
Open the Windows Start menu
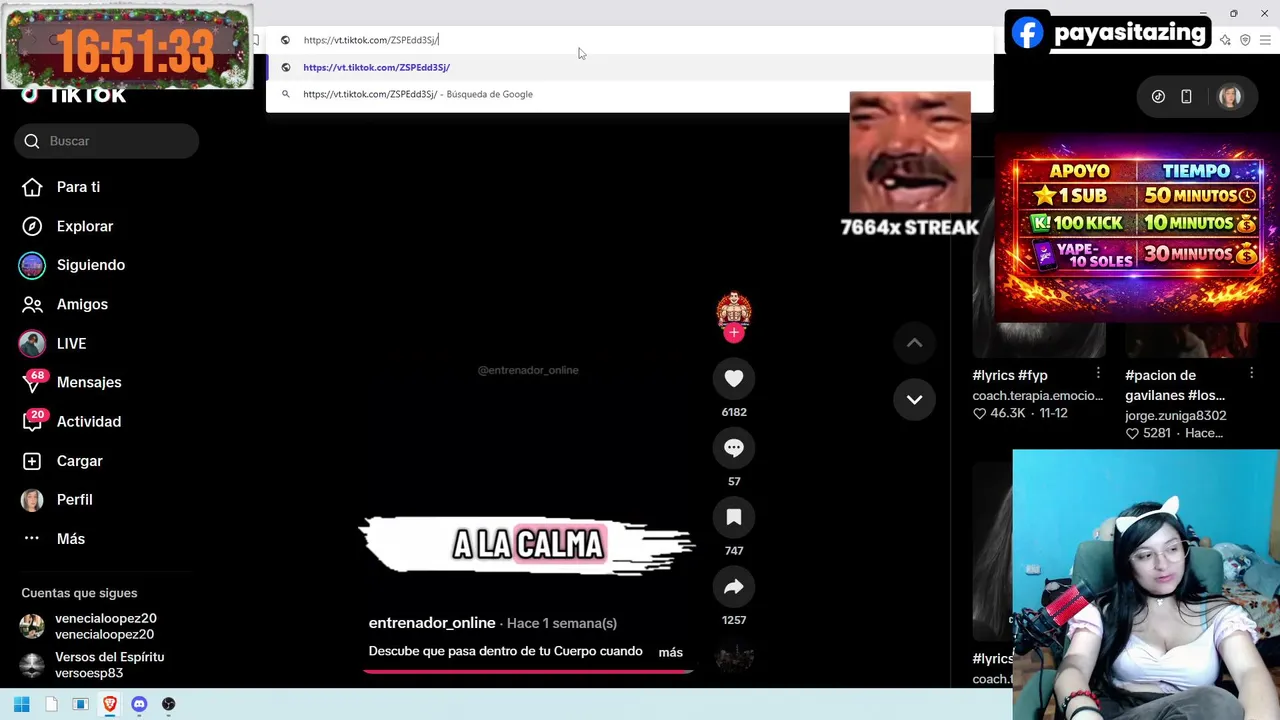click(x=22, y=704)
